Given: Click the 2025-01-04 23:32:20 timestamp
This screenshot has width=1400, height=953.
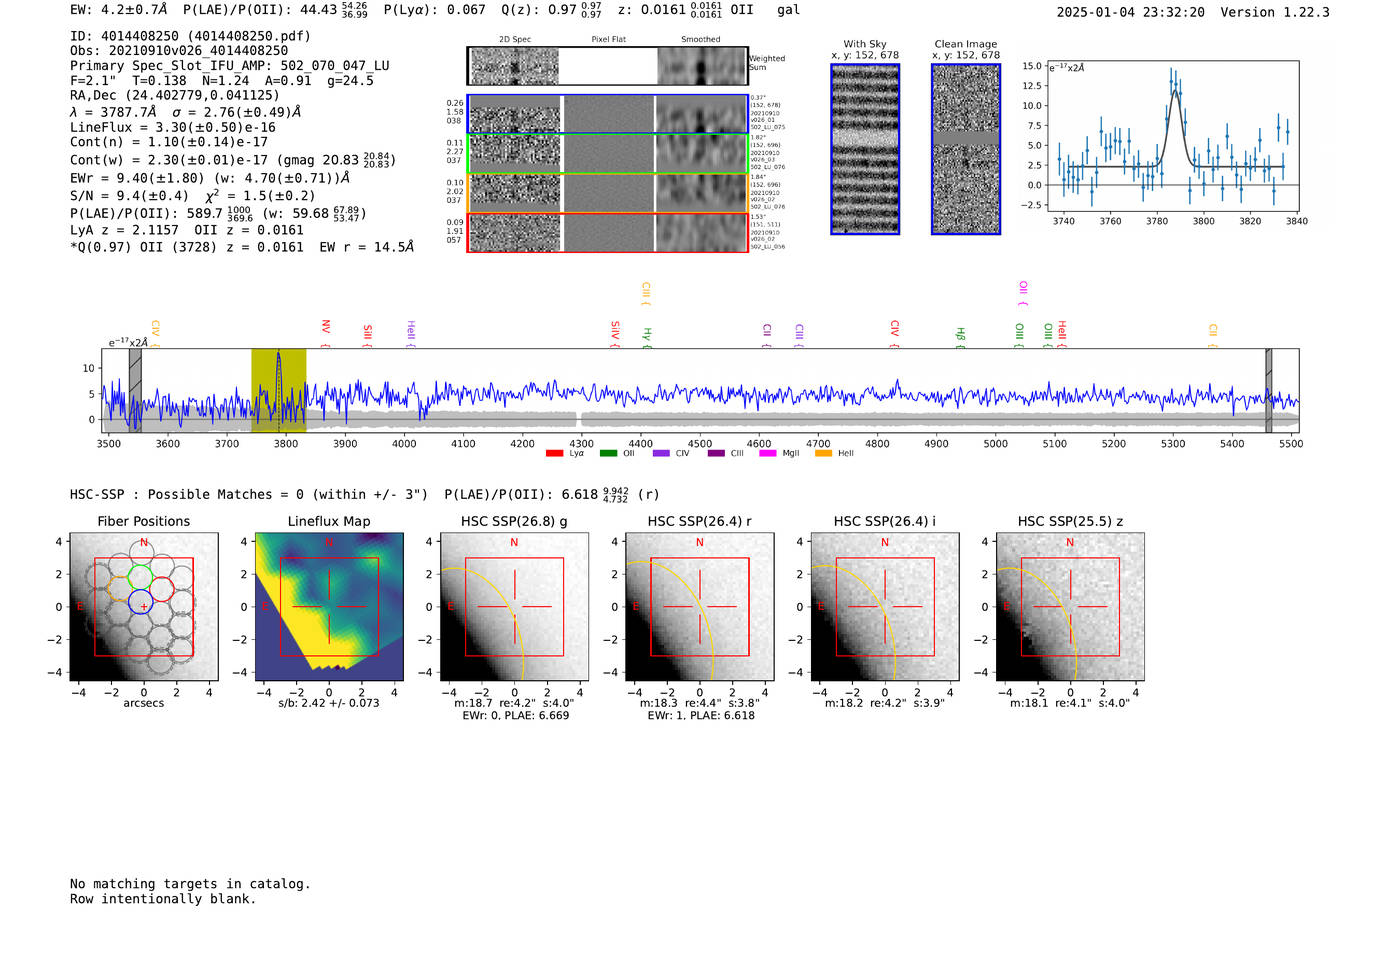Looking at the screenshot, I should 1131,12.
